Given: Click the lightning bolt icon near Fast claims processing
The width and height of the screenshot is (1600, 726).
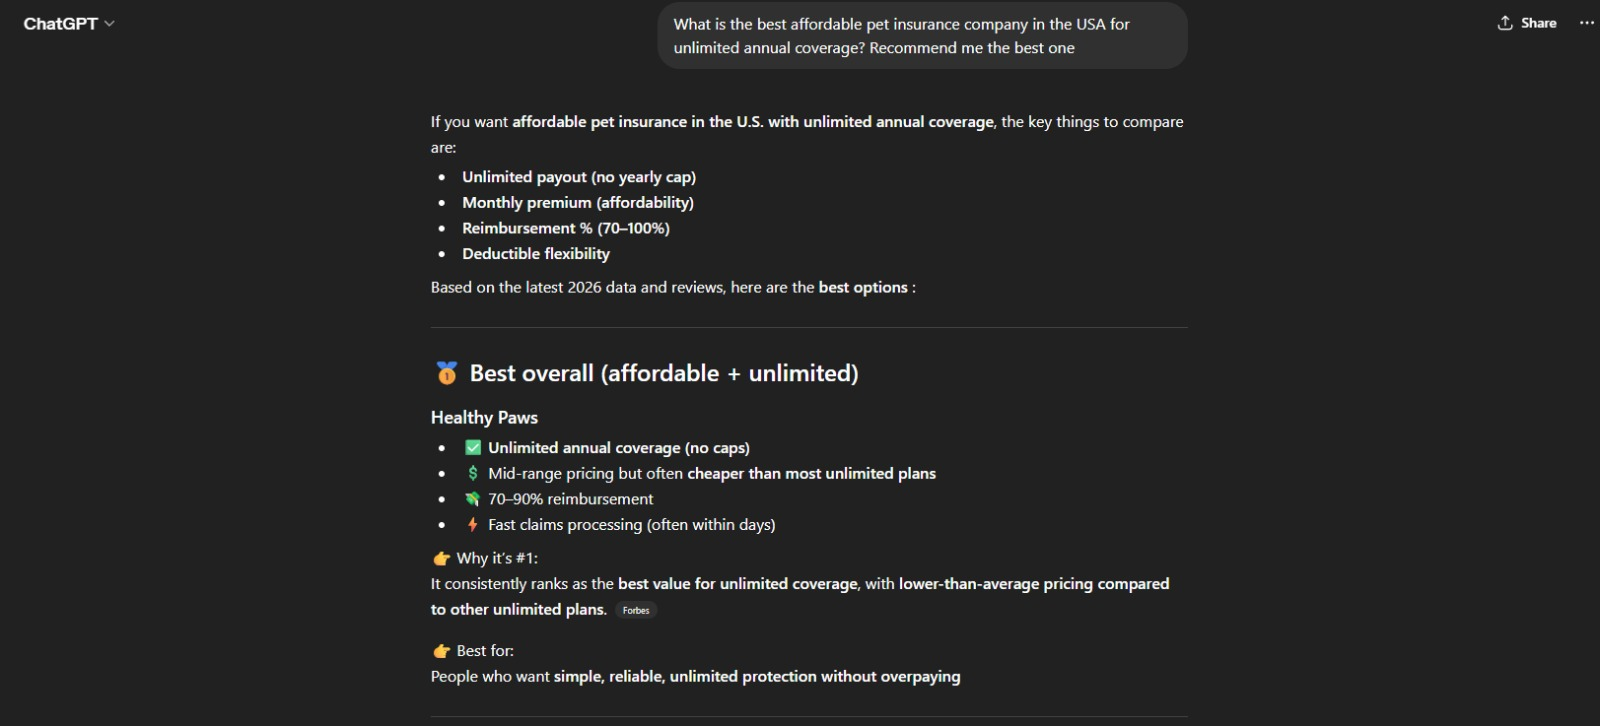Looking at the screenshot, I should tap(472, 523).
